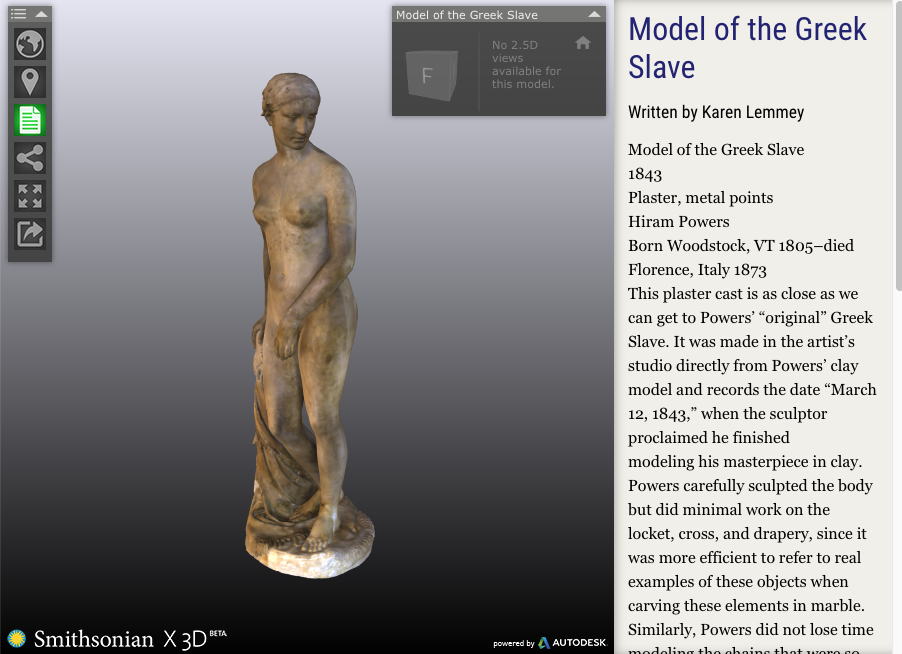902x654 pixels.
Task: Open the share icon in sidebar
Action: point(30,158)
